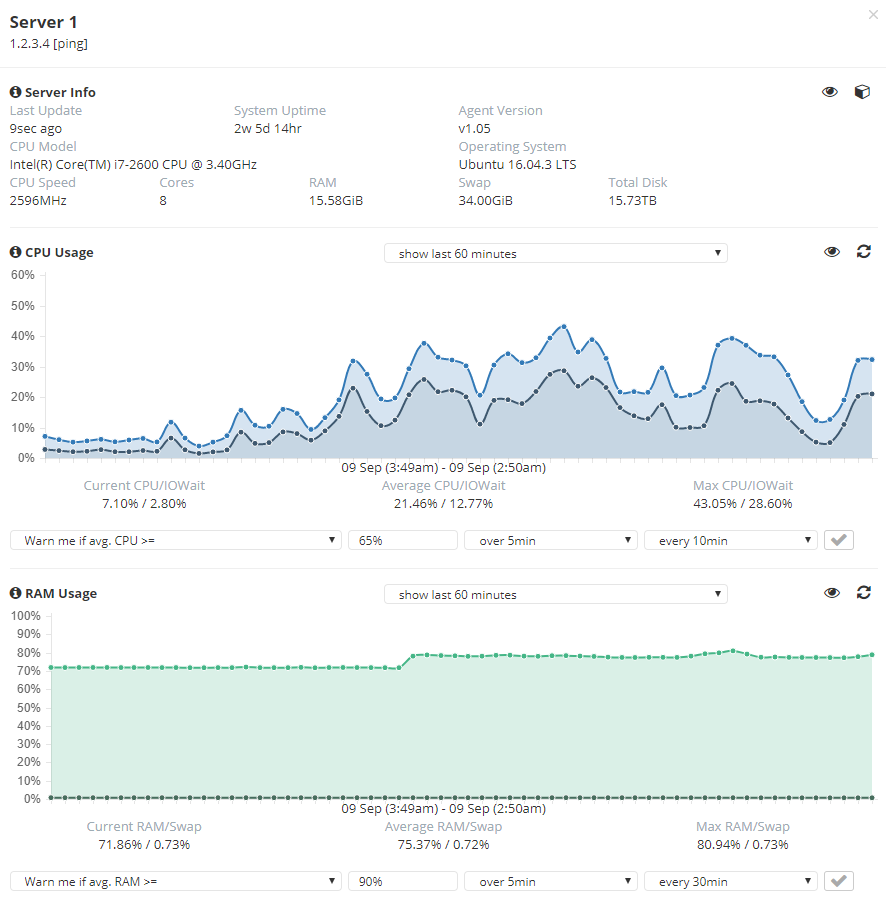
Task: Open RAM alert 'every 30min' dropdown
Action: 731,881
